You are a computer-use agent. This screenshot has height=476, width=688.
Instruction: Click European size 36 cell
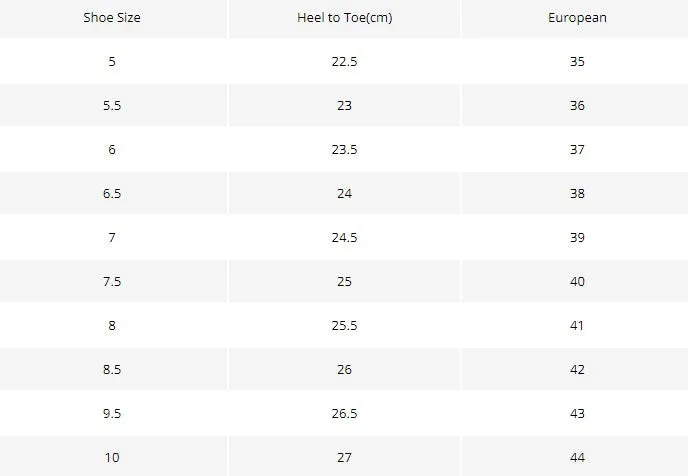[x=577, y=105]
